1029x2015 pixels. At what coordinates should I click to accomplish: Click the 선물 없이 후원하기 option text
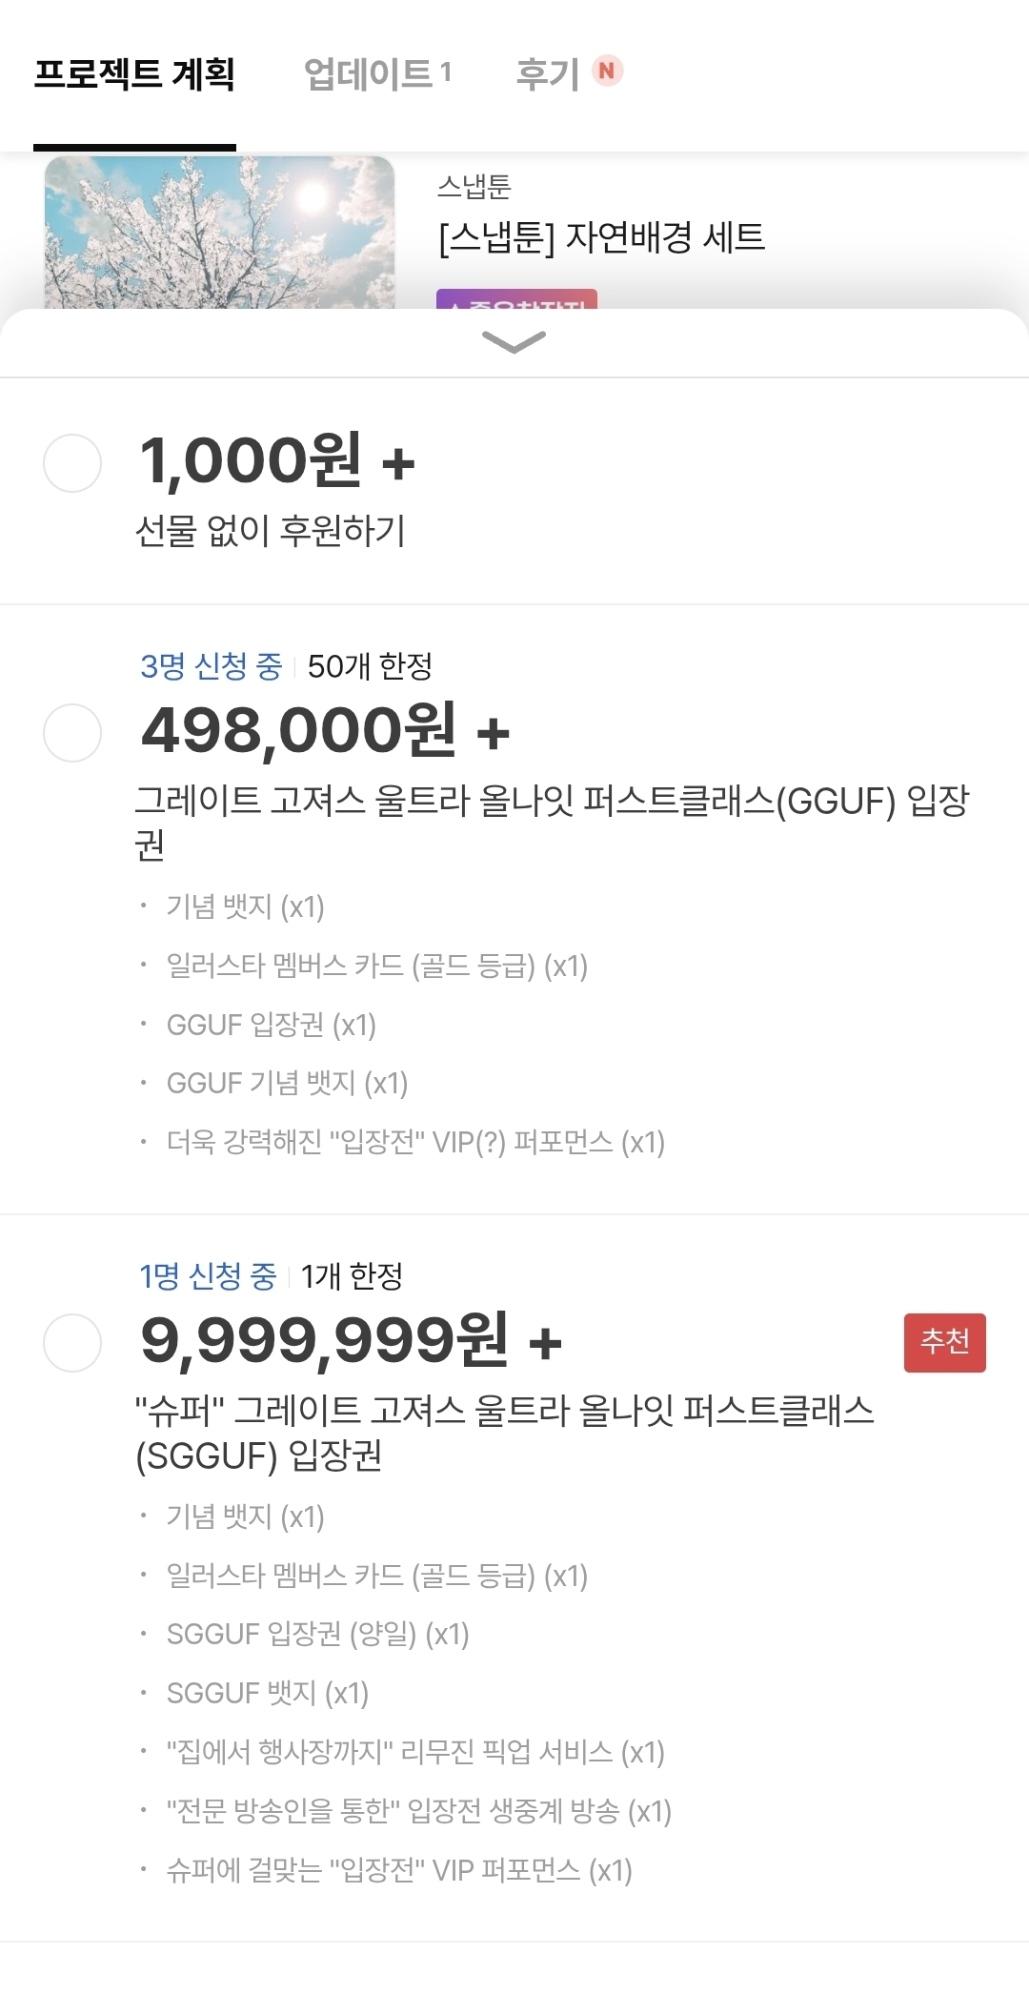pyautogui.click(x=270, y=531)
